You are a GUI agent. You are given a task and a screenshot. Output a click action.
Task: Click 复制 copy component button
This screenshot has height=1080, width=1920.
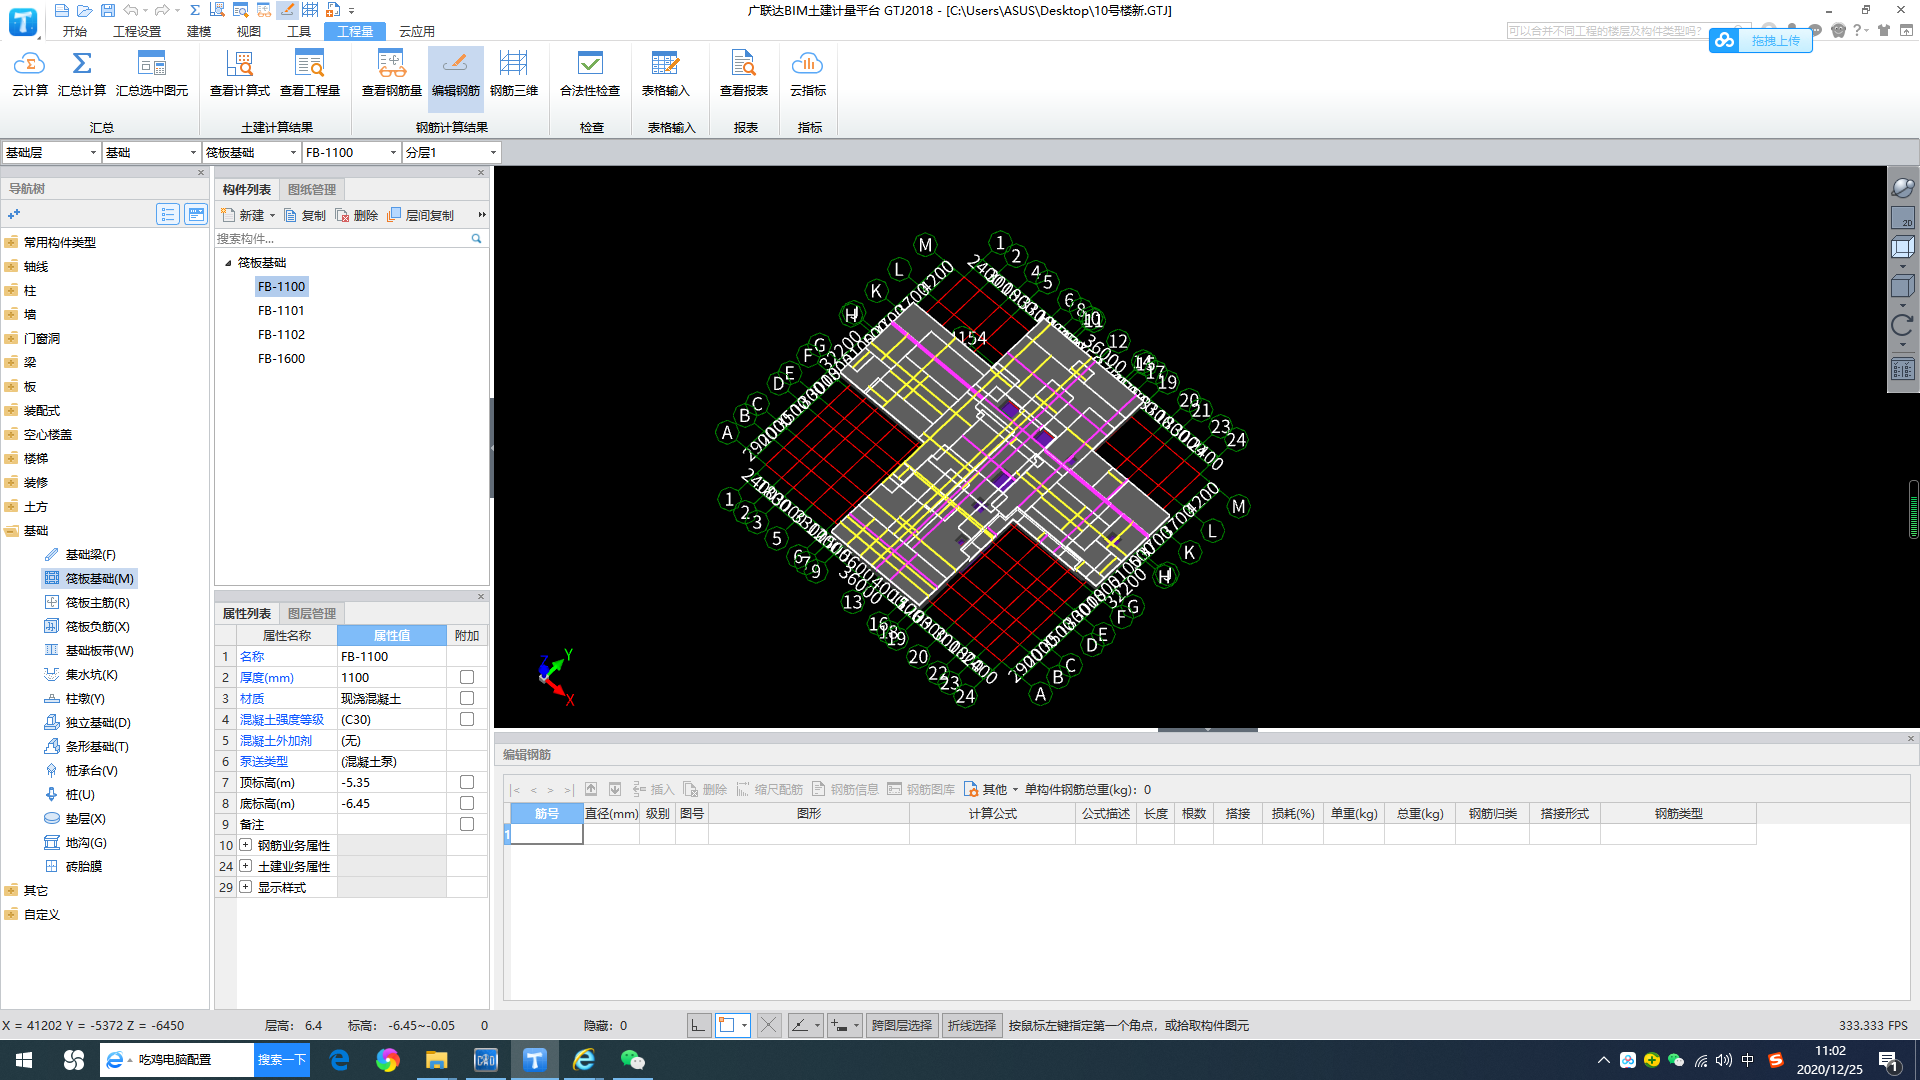[x=305, y=215]
